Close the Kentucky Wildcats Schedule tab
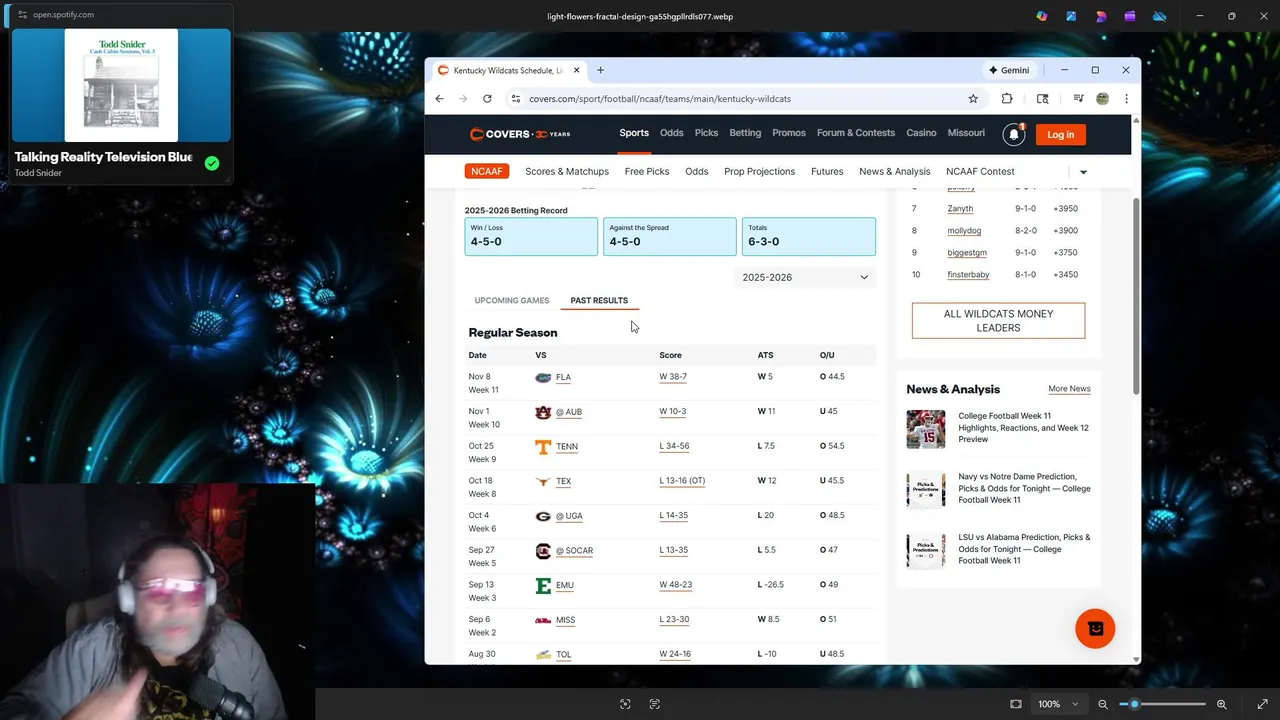The width and height of the screenshot is (1280, 720). [577, 70]
